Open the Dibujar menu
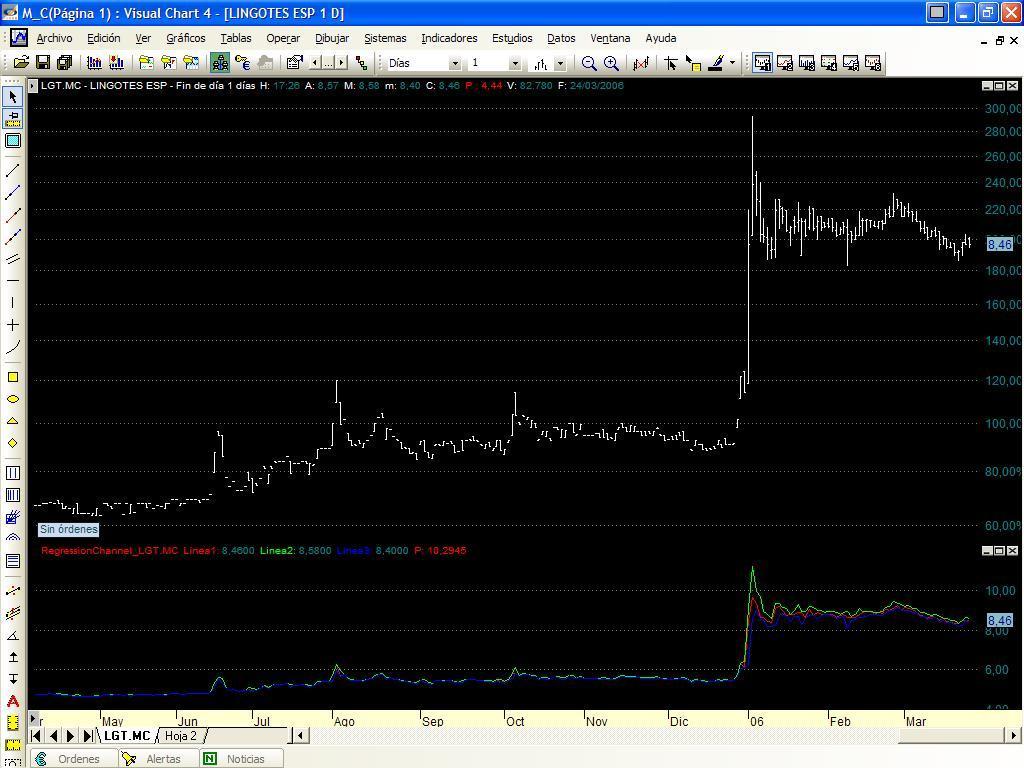 pos(332,38)
